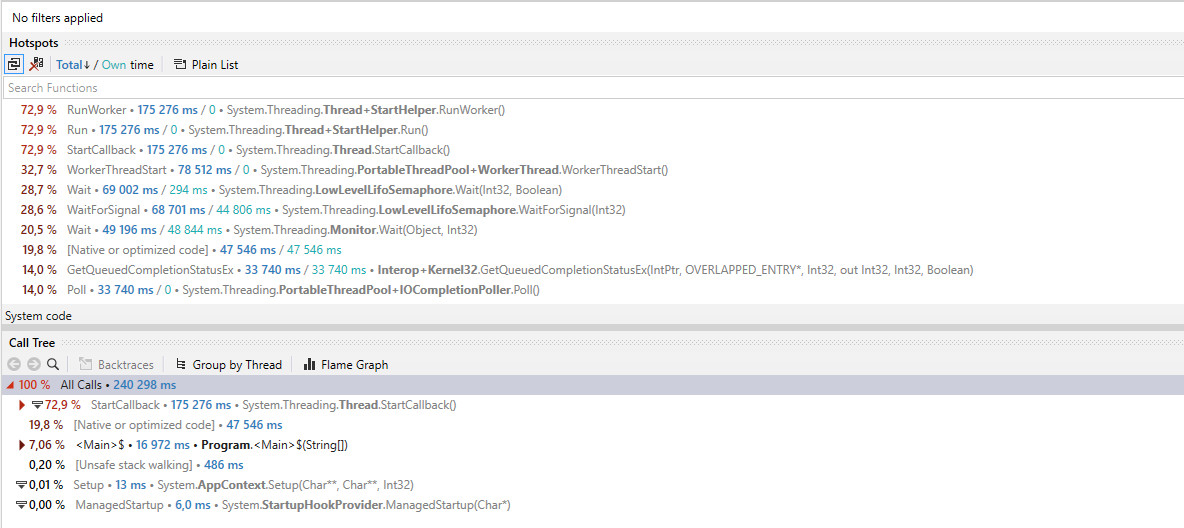The width and height of the screenshot is (1184, 528).
Task: Click folded-calls marker on the ManagedStartup row
Action: click(x=21, y=505)
